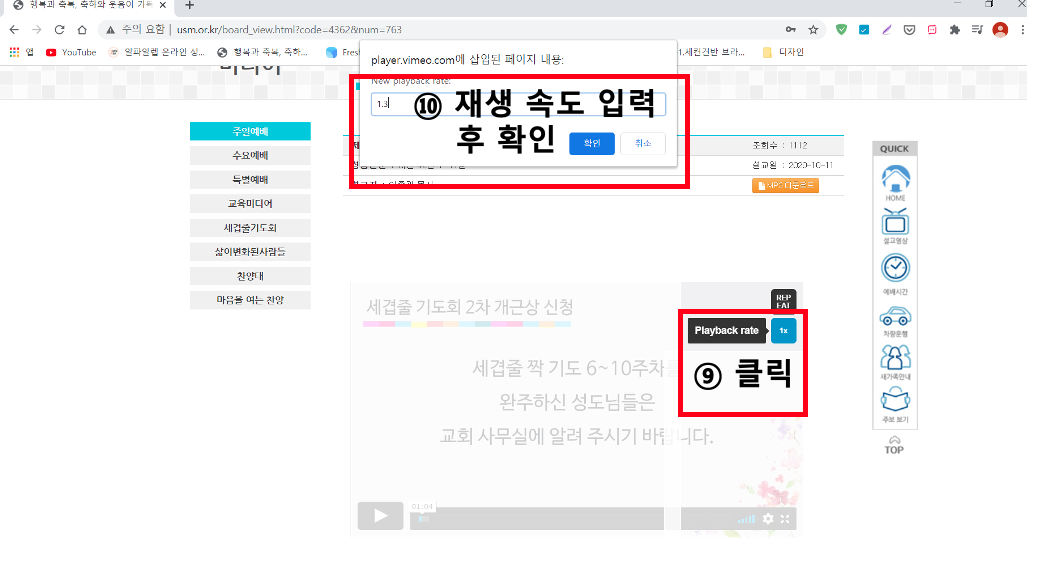Enter fullscreen in the video player
This screenshot has width=1038, height=582.
click(x=785, y=519)
